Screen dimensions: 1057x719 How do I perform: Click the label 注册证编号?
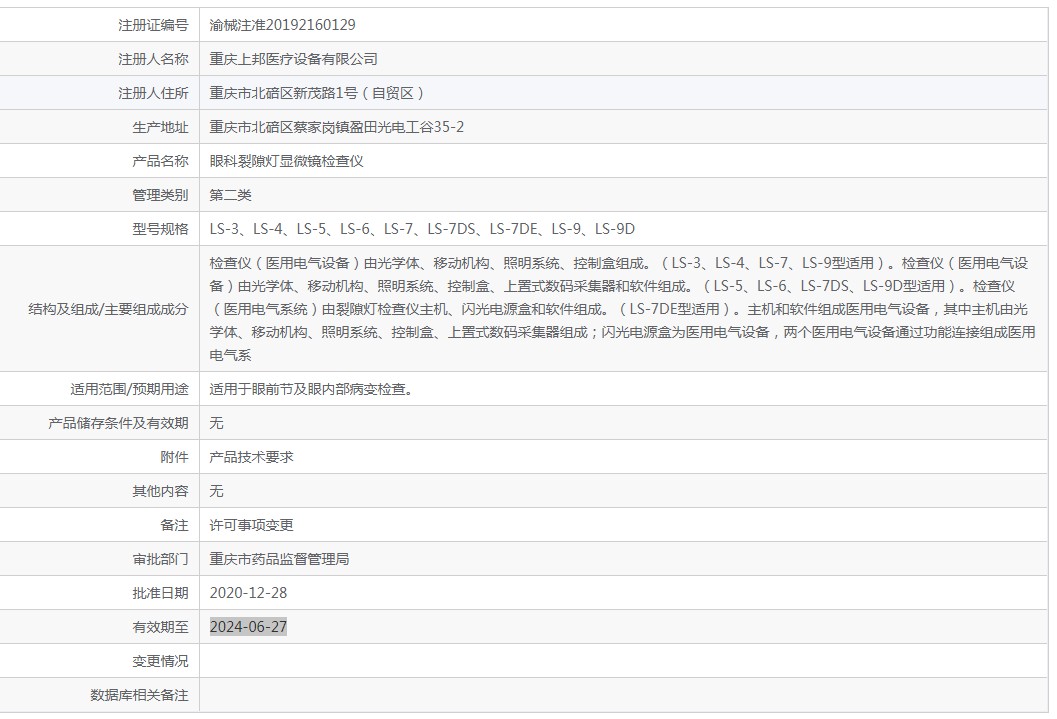pyautogui.click(x=153, y=25)
